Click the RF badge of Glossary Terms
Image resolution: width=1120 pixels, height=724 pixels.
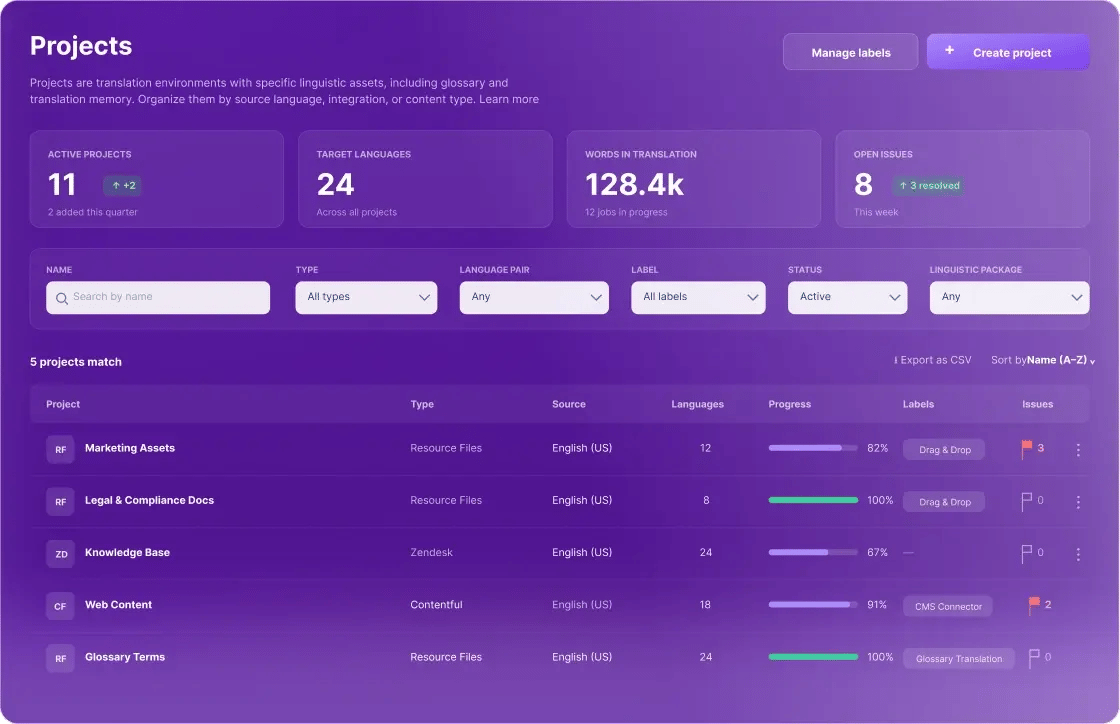61,658
